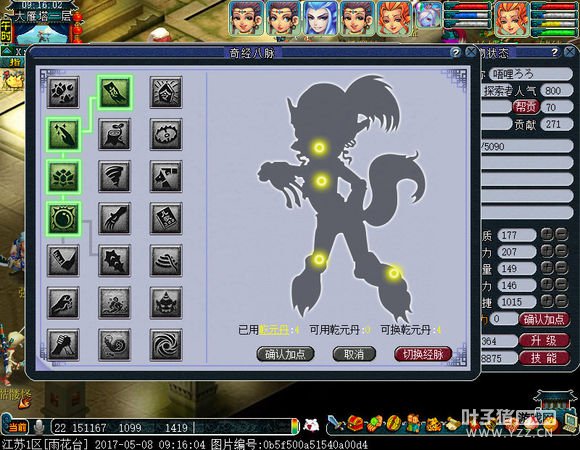
Task: Select the spiral conch shell skill
Action: tap(115, 345)
